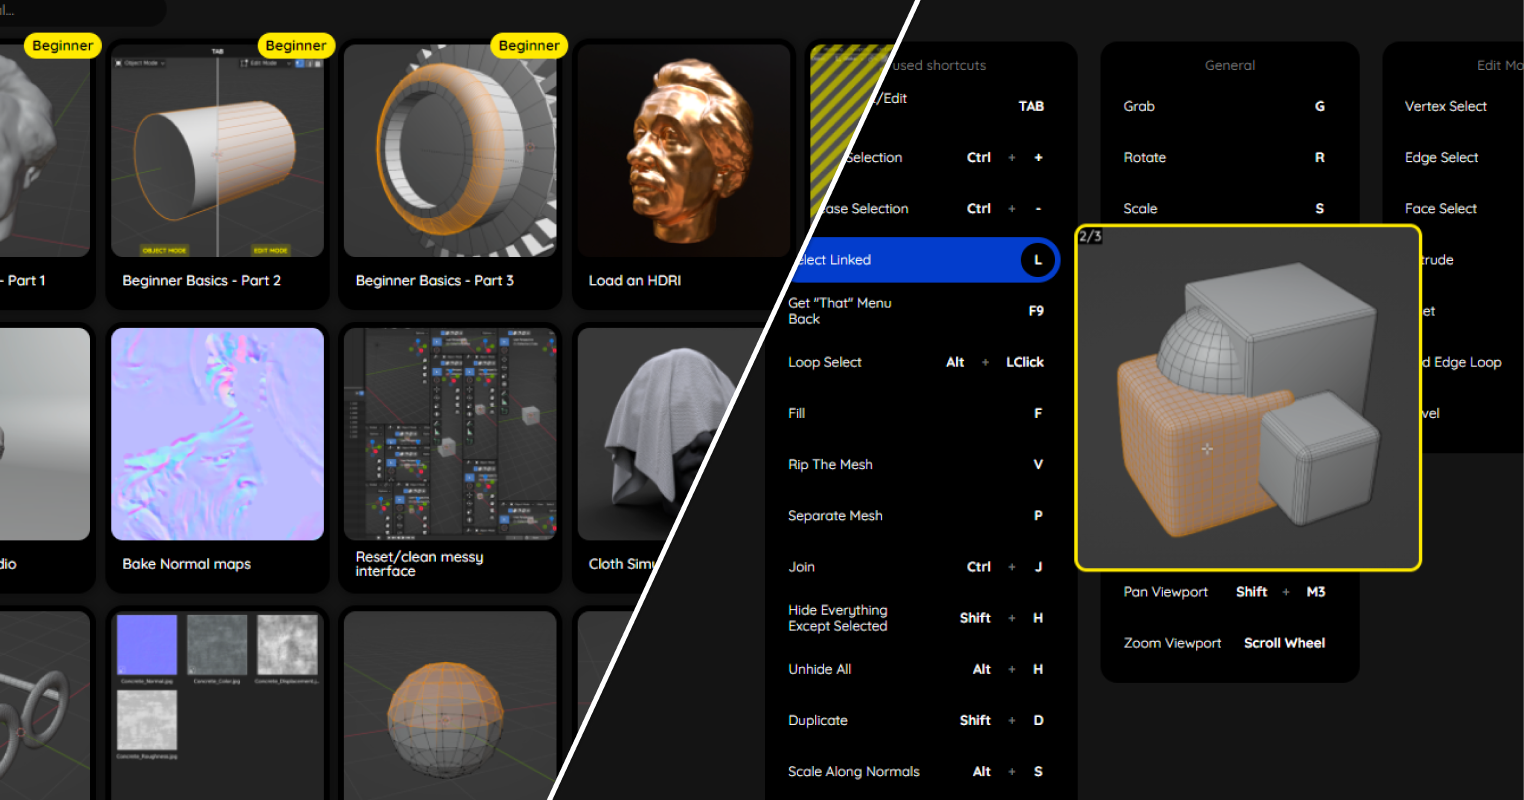The image size is (1524, 800).
Task: Click the Rip The Mesh shortcut
Action: [830, 464]
